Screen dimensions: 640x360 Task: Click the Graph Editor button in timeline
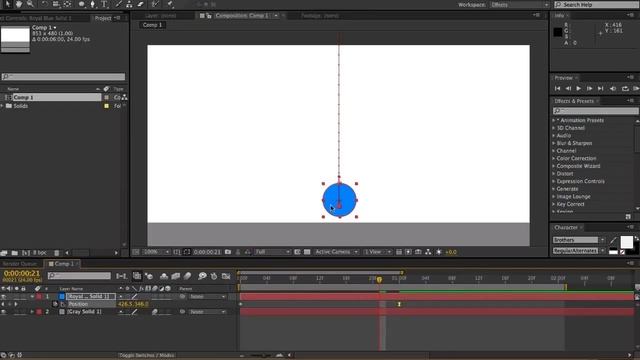226,276
